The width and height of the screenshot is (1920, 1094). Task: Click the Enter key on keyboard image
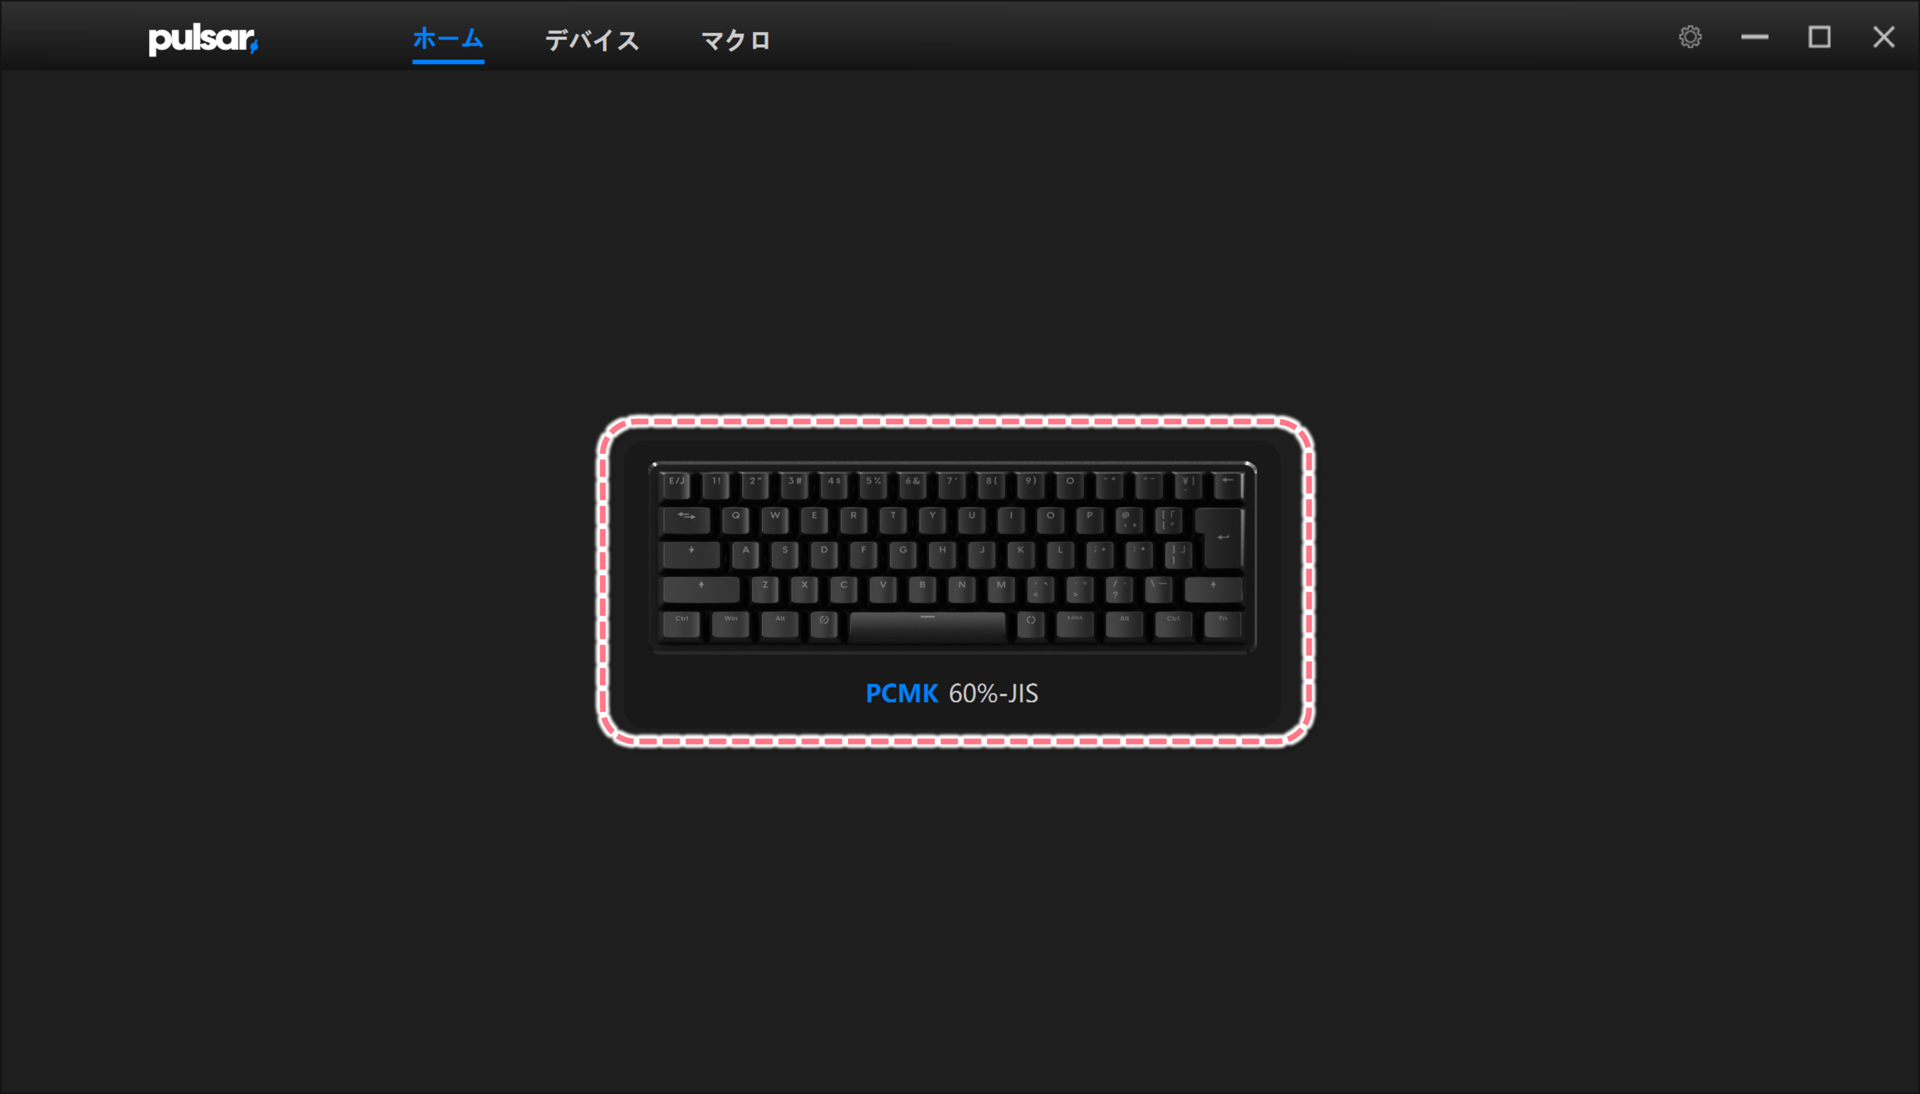click(x=1220, y=537)
